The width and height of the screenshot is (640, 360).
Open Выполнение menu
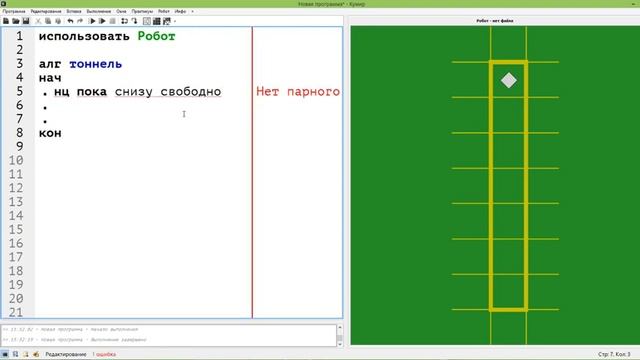coord(99,11)
